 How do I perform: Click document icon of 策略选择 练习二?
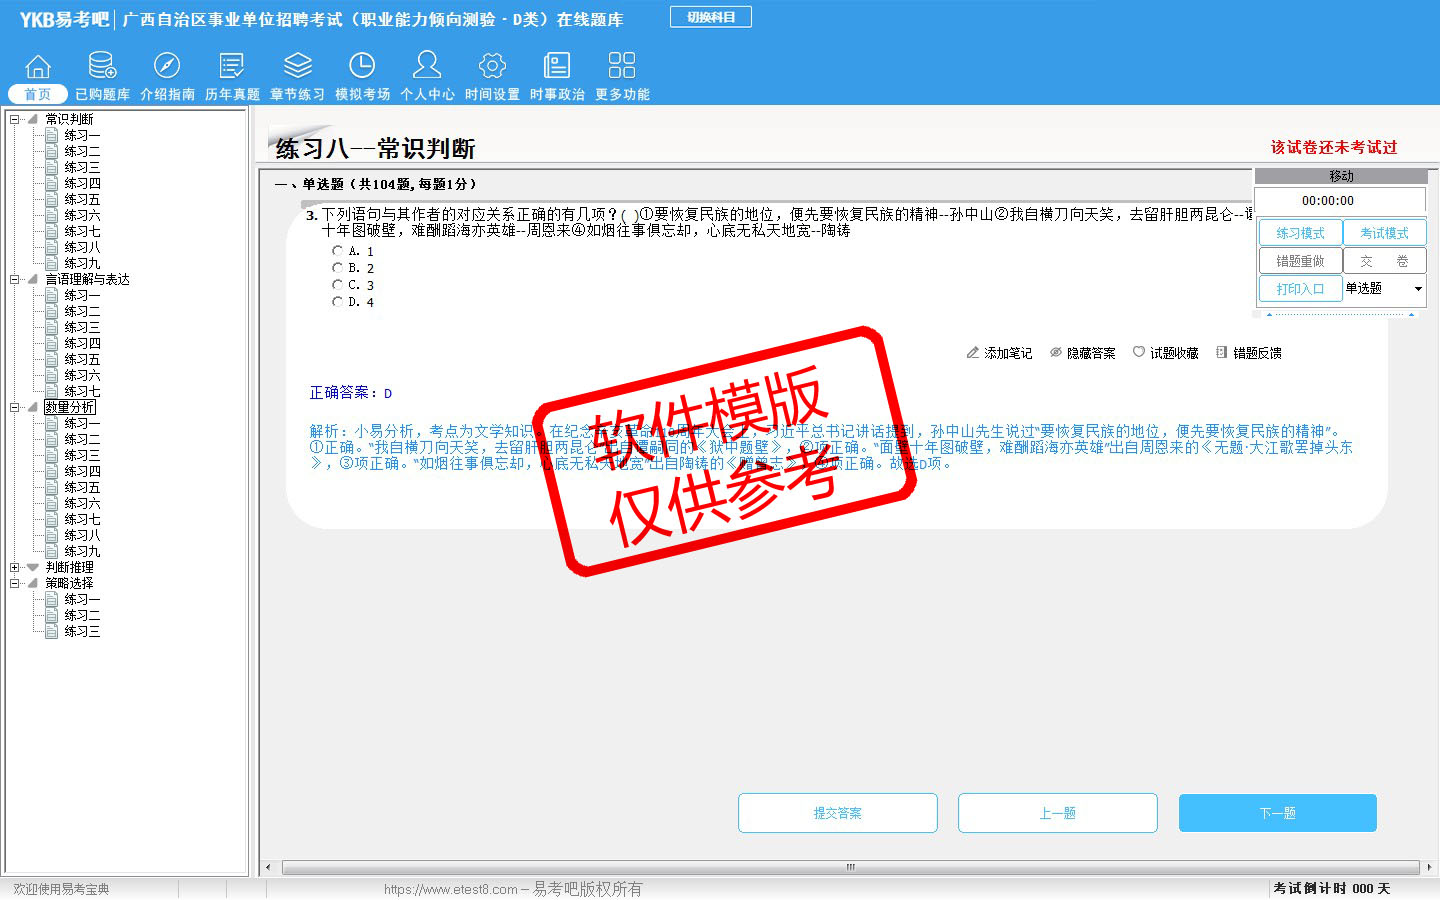52,615
